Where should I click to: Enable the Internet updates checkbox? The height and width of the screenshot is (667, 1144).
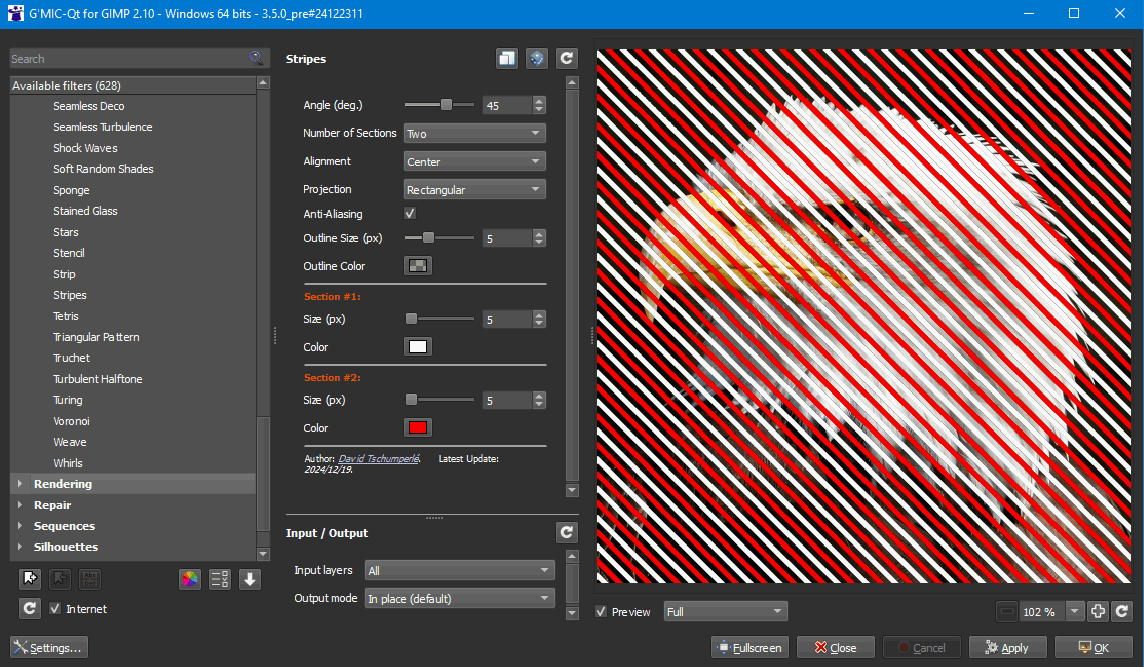tap(55, 609)
